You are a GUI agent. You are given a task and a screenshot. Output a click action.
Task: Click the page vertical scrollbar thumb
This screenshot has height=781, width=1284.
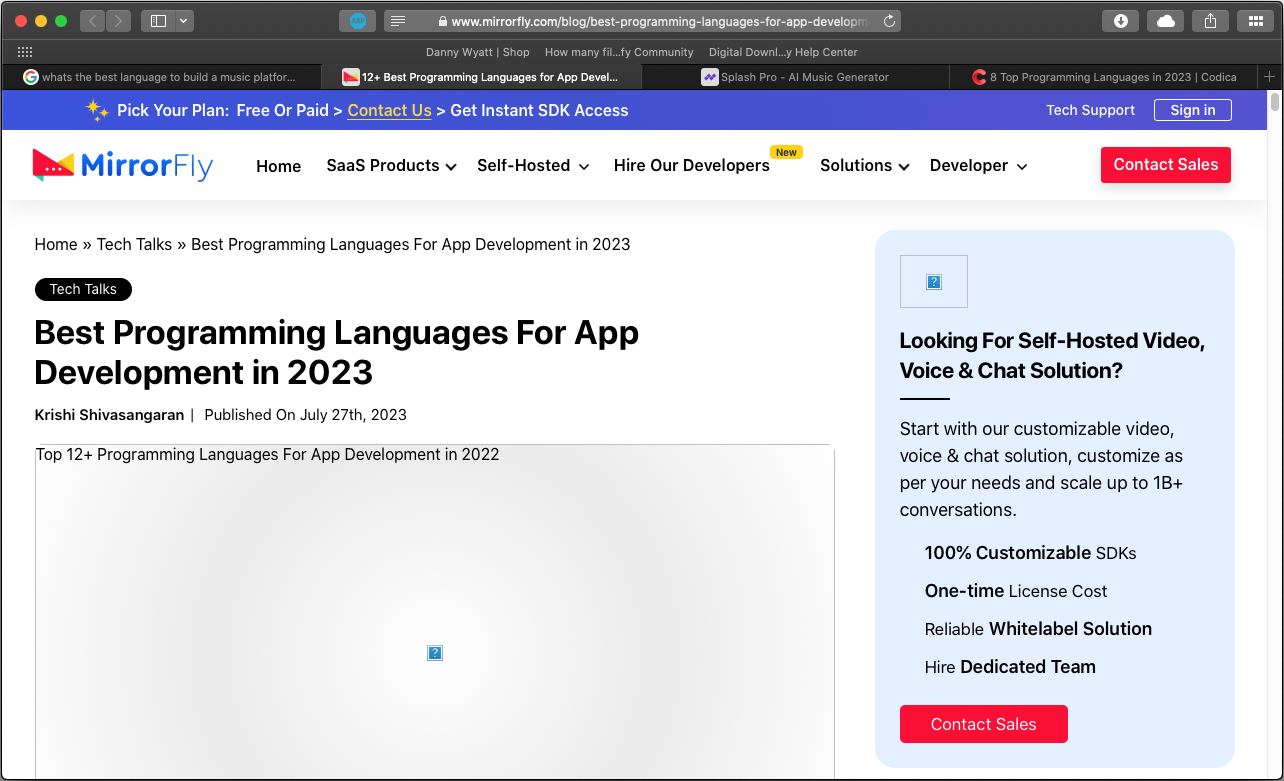tap(1275, 103)
